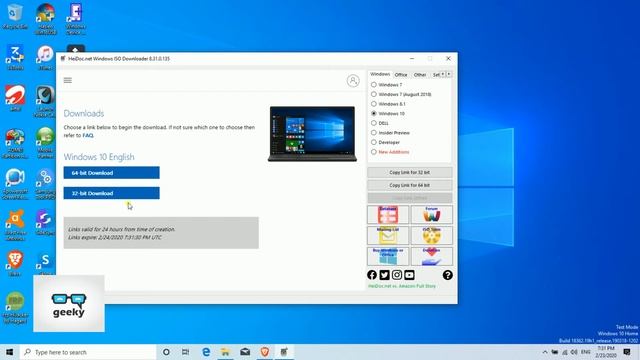Select the iTunes desktop shortcut
This screenshot has width=640, height=360.
click(45, 57)
